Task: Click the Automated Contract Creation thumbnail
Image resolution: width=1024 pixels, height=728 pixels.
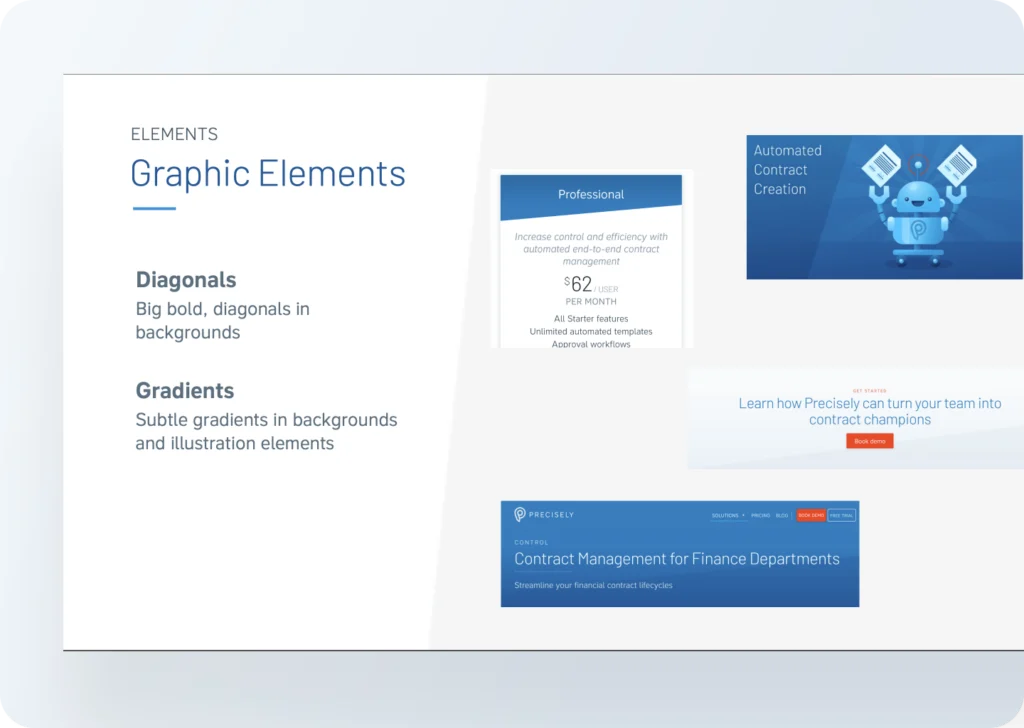Action: [884, 207]
